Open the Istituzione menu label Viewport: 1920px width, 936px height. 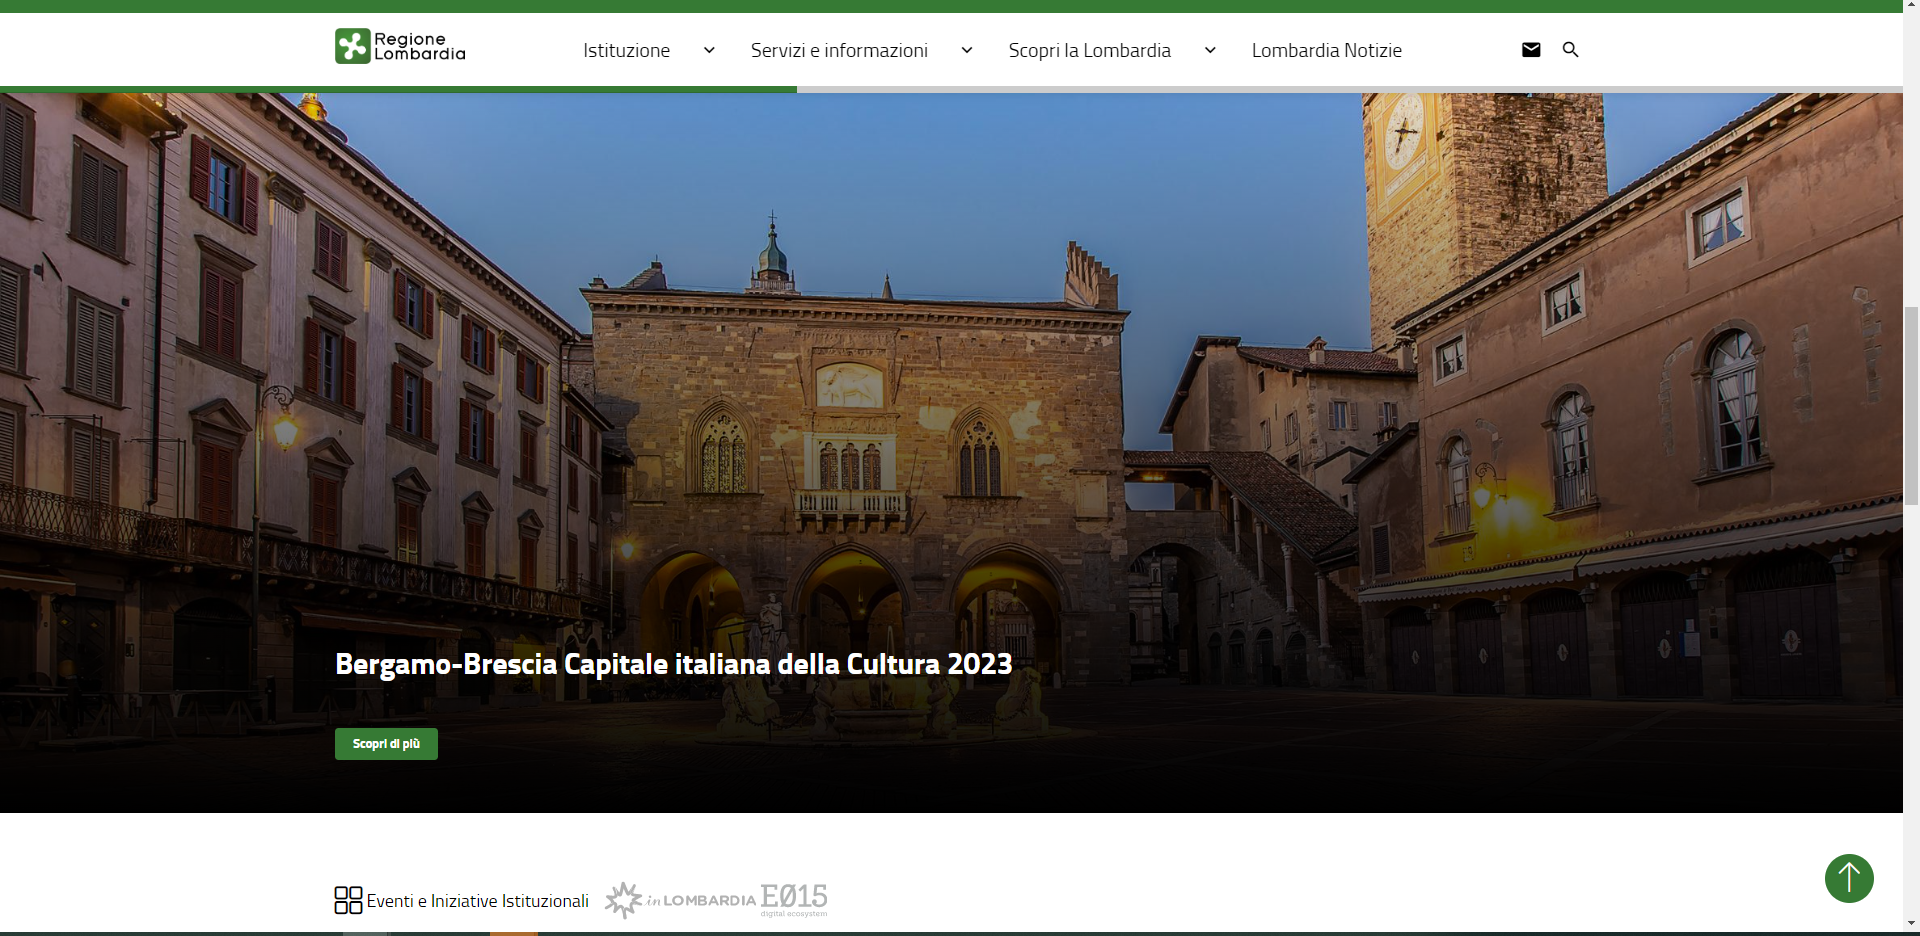tap(626, 50)
